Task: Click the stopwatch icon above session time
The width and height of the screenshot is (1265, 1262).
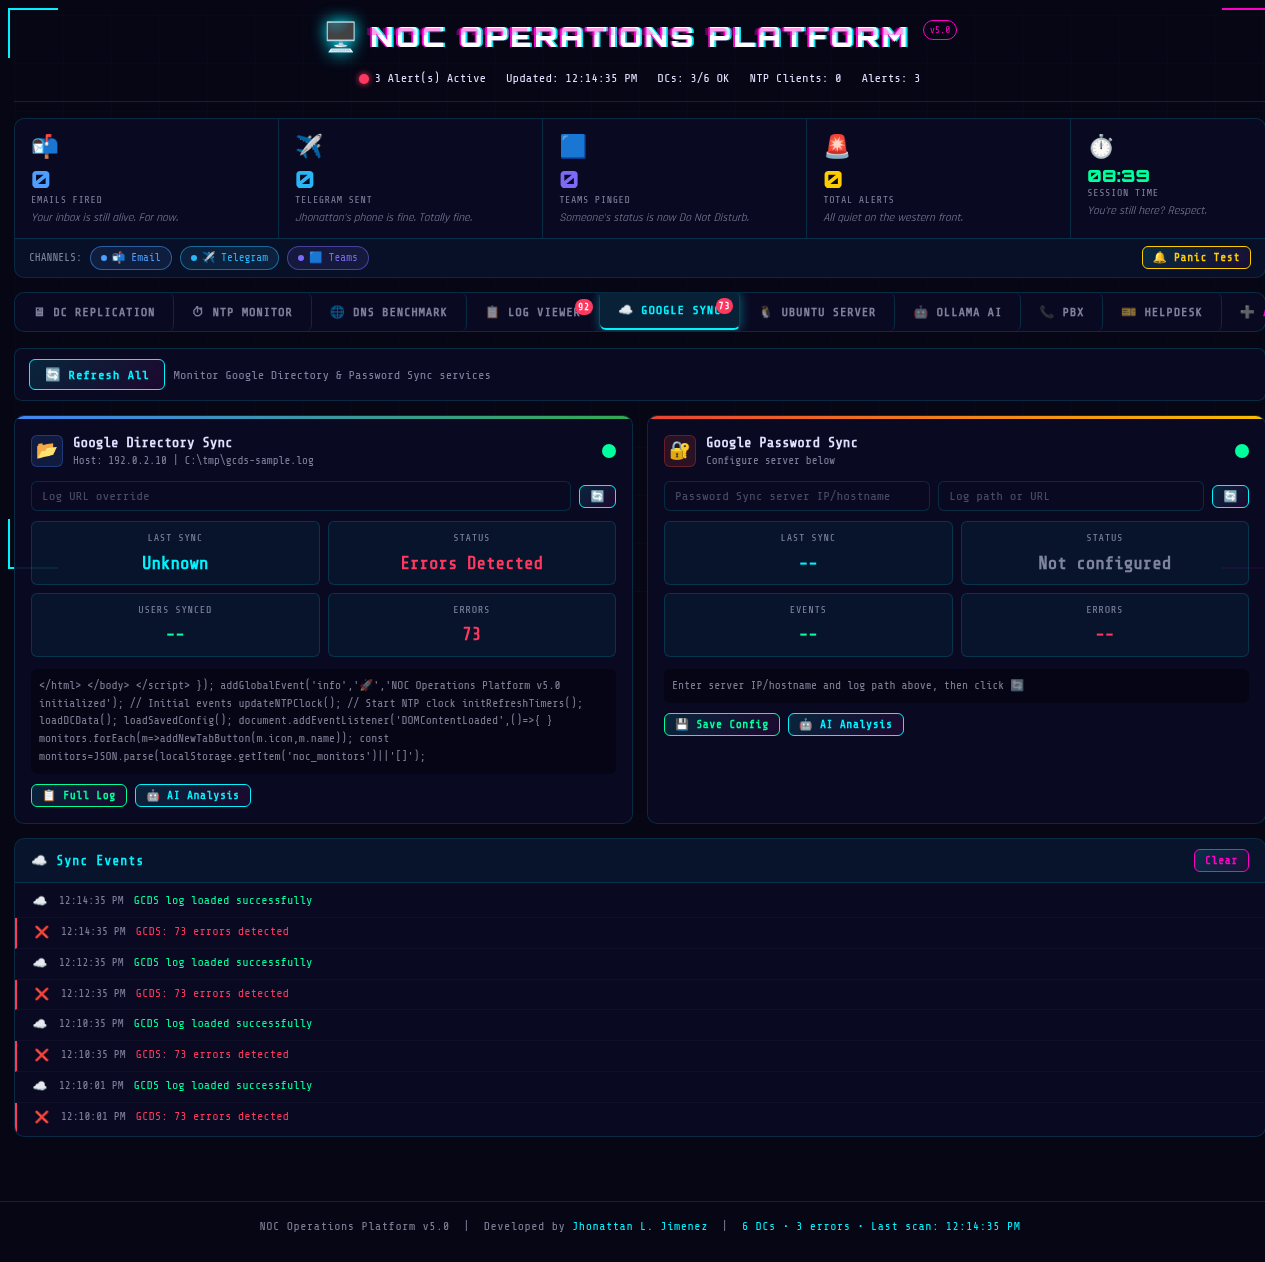Action: 1101,146
